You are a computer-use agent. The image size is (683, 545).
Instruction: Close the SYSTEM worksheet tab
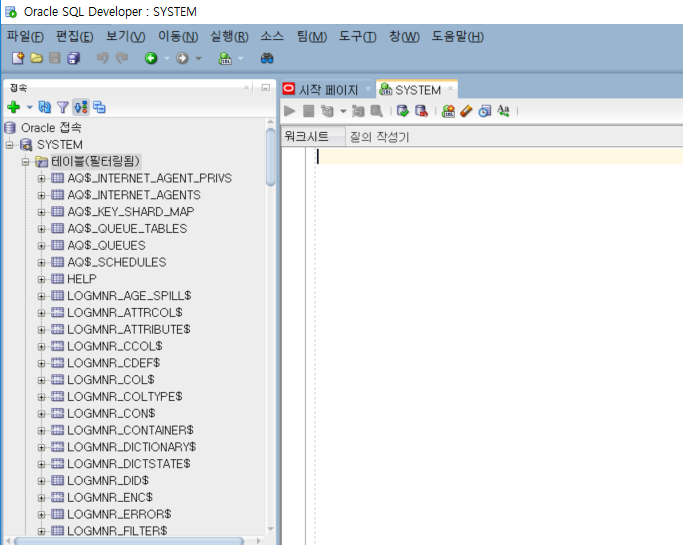coord(450,89)
